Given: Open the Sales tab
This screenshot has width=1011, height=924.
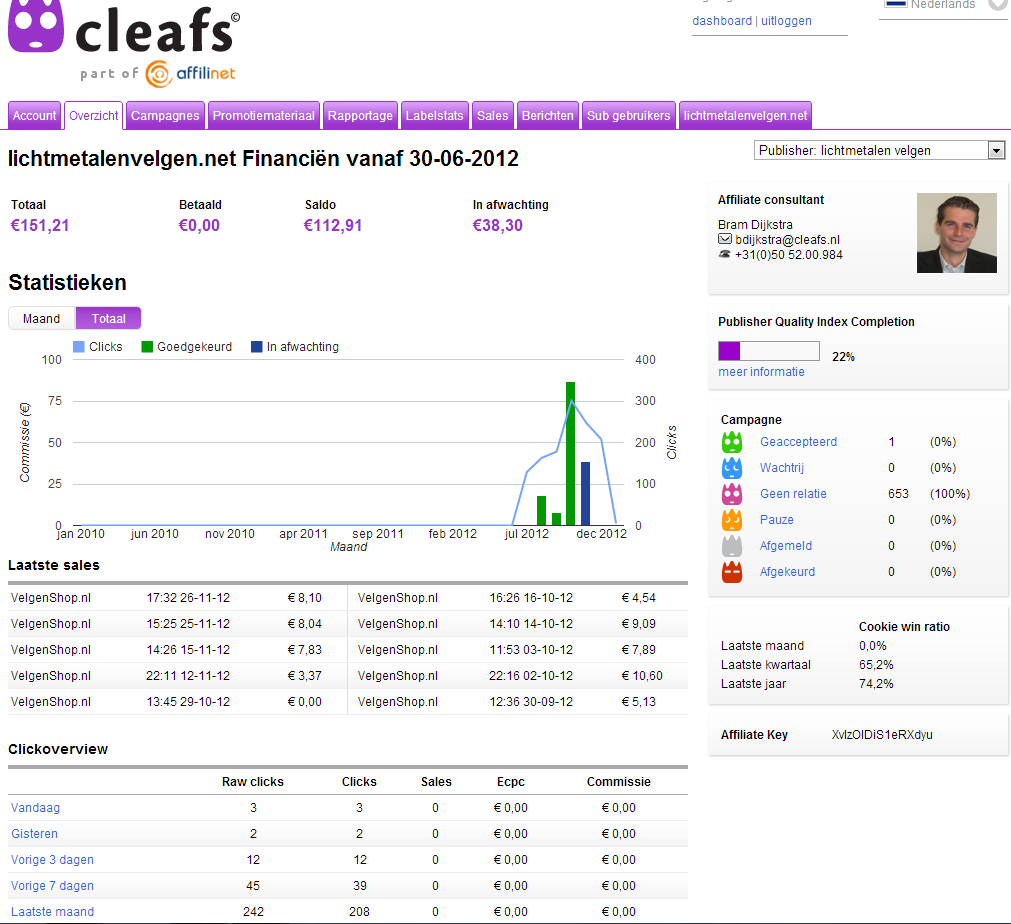Looking at the screenshot, I should click(493, 115).
